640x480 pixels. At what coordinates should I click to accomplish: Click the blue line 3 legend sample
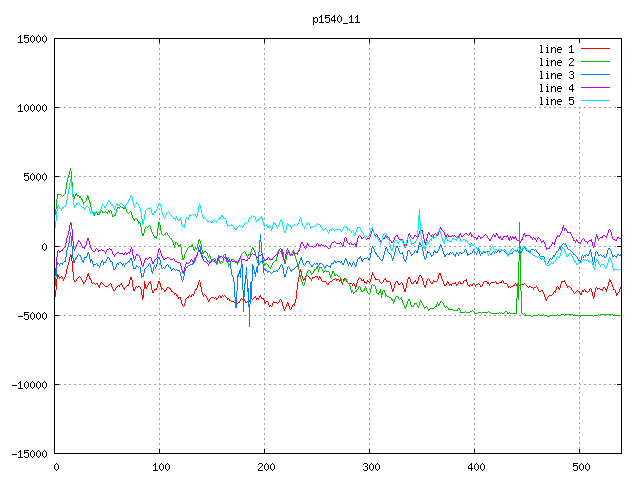coord(595,75)
